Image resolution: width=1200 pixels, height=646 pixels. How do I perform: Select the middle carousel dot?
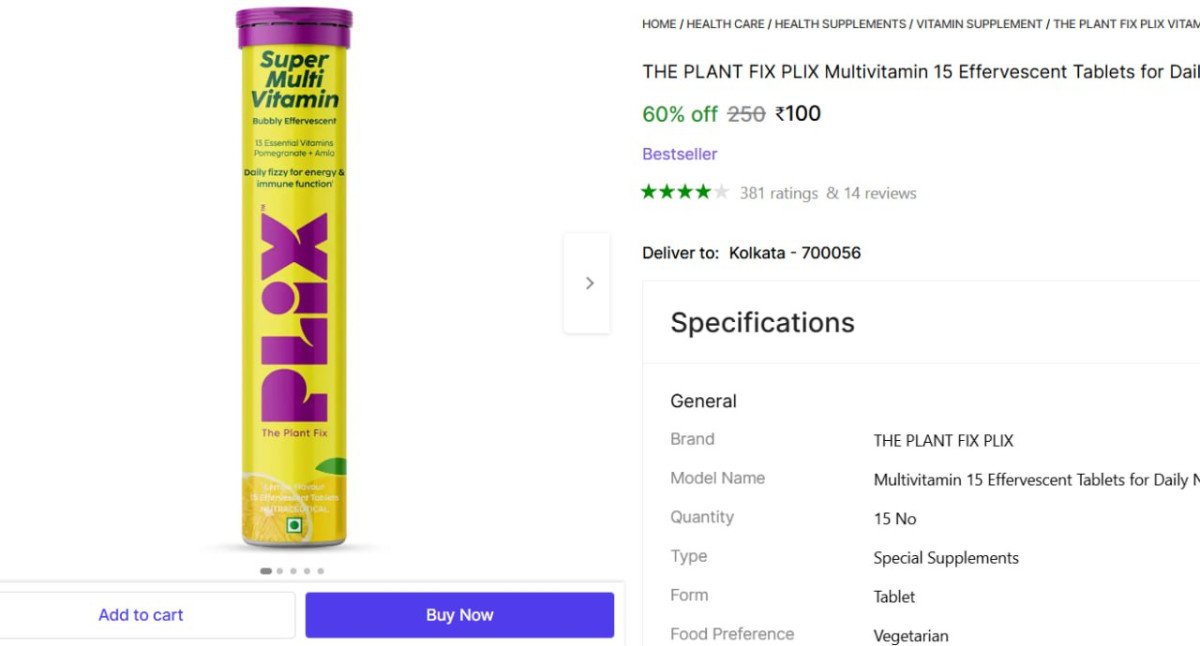tap(293, 571)
